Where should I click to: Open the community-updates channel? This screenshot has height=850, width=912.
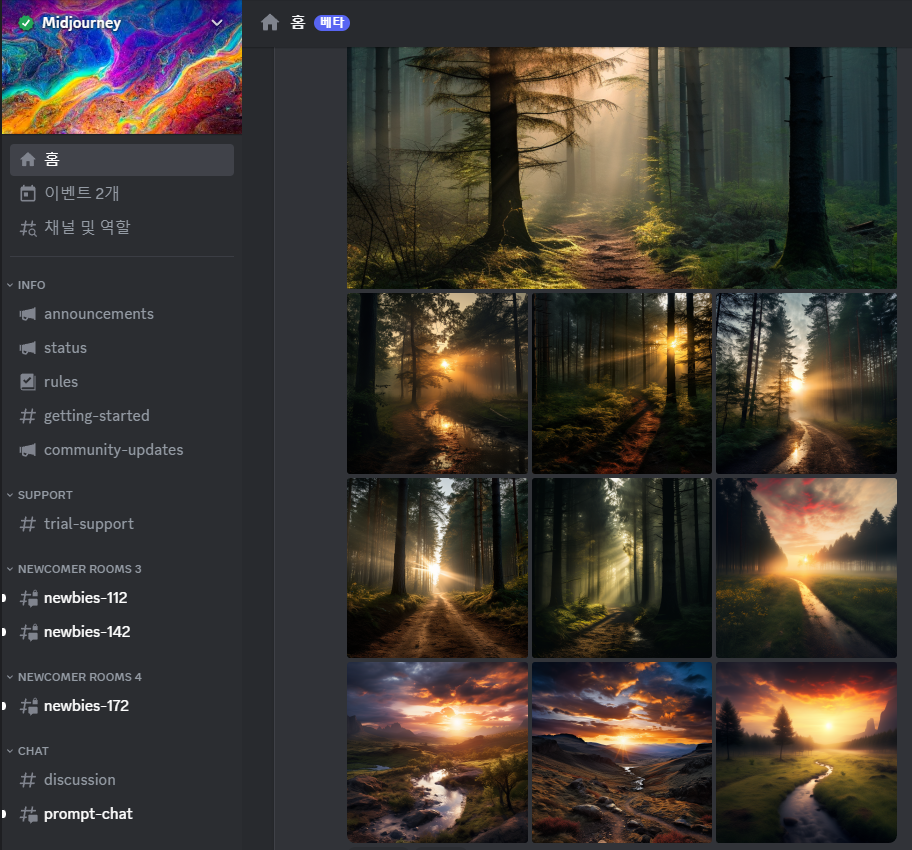pos(122,450)
